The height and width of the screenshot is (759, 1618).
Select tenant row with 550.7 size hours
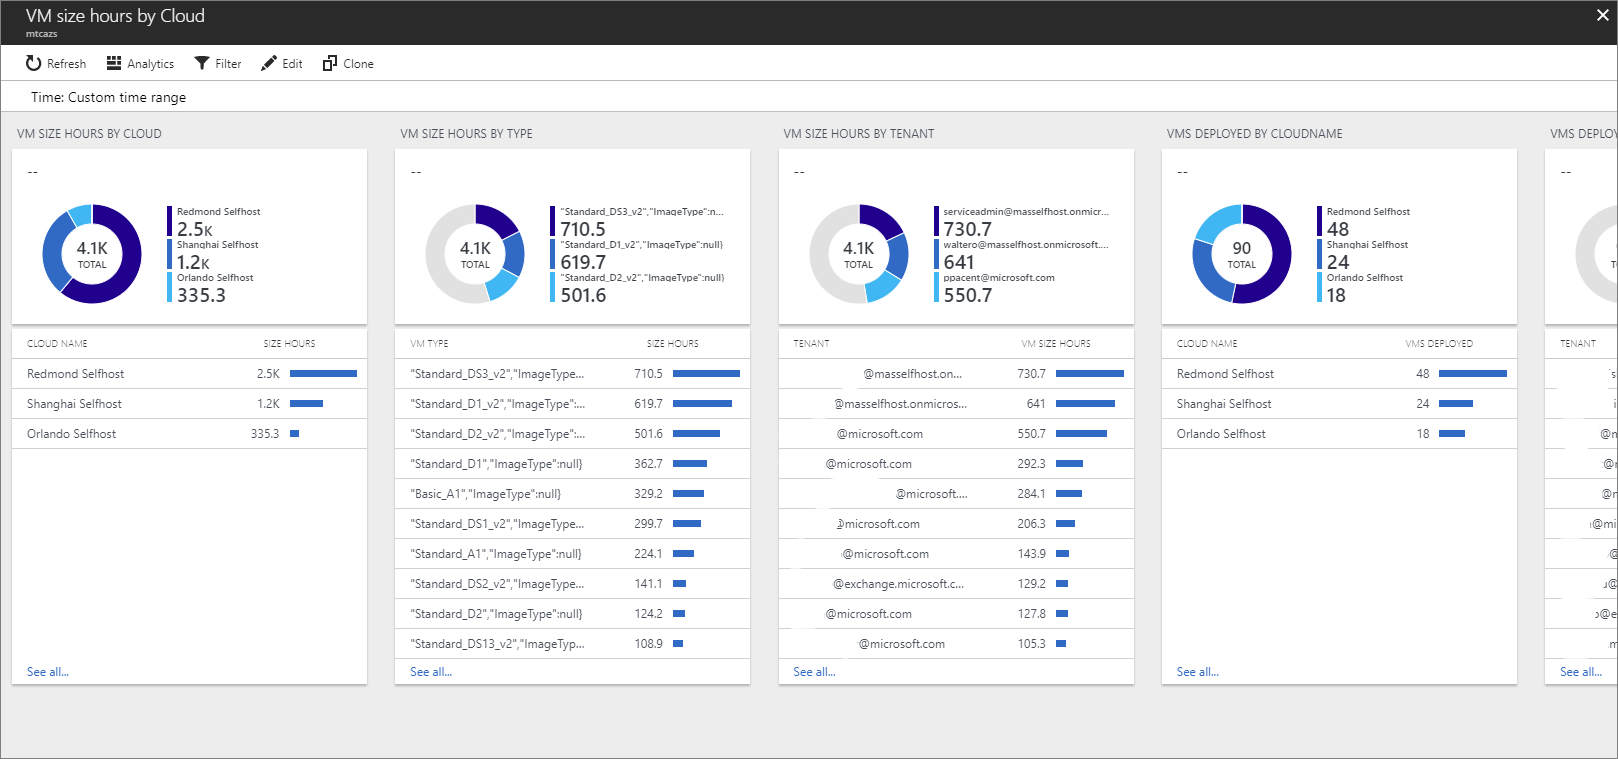click(956, 434)
